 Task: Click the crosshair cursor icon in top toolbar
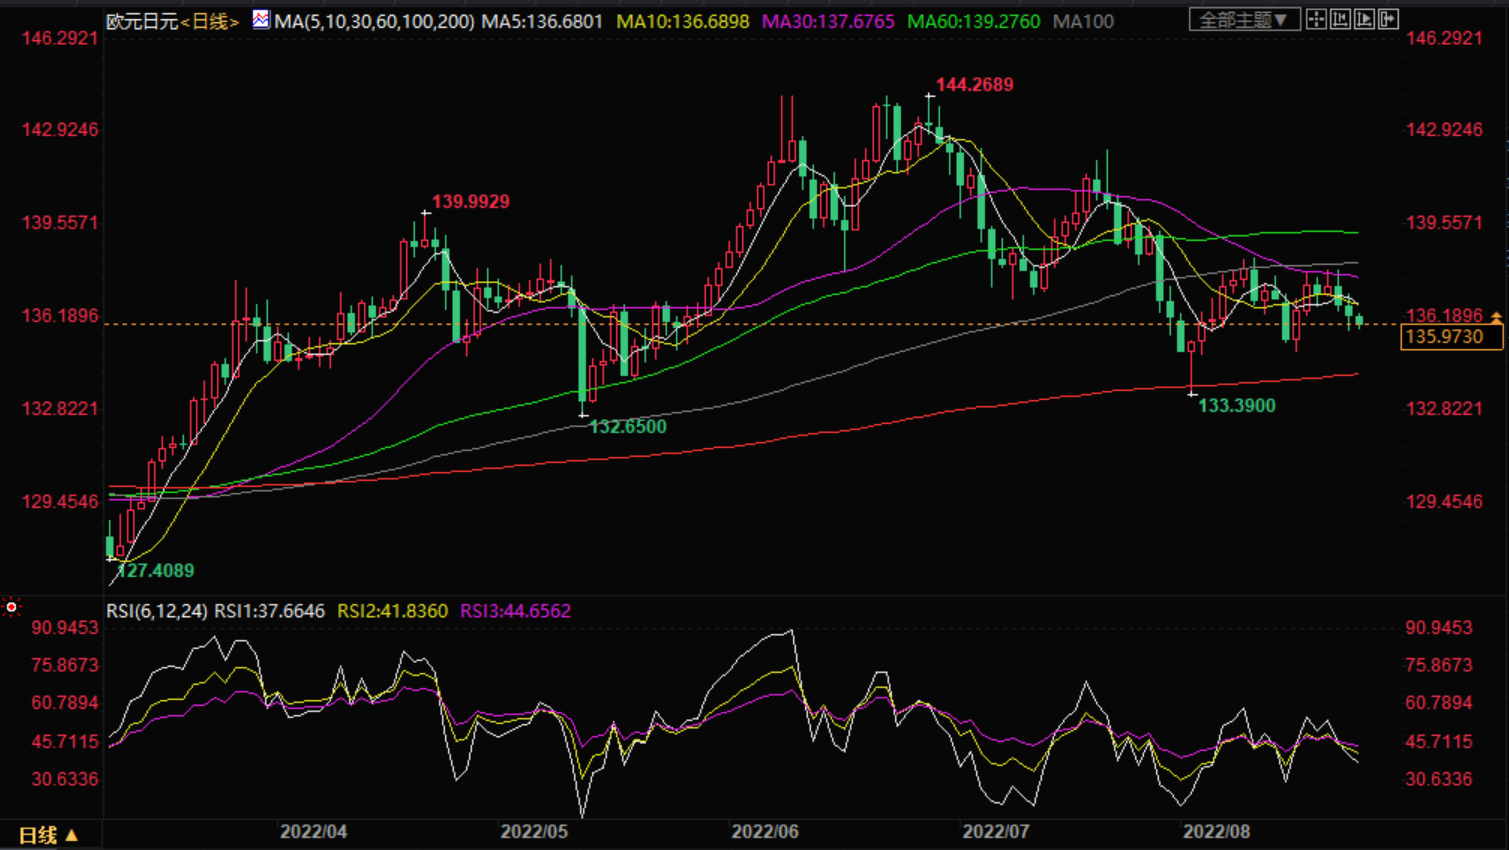(1316, 19)
